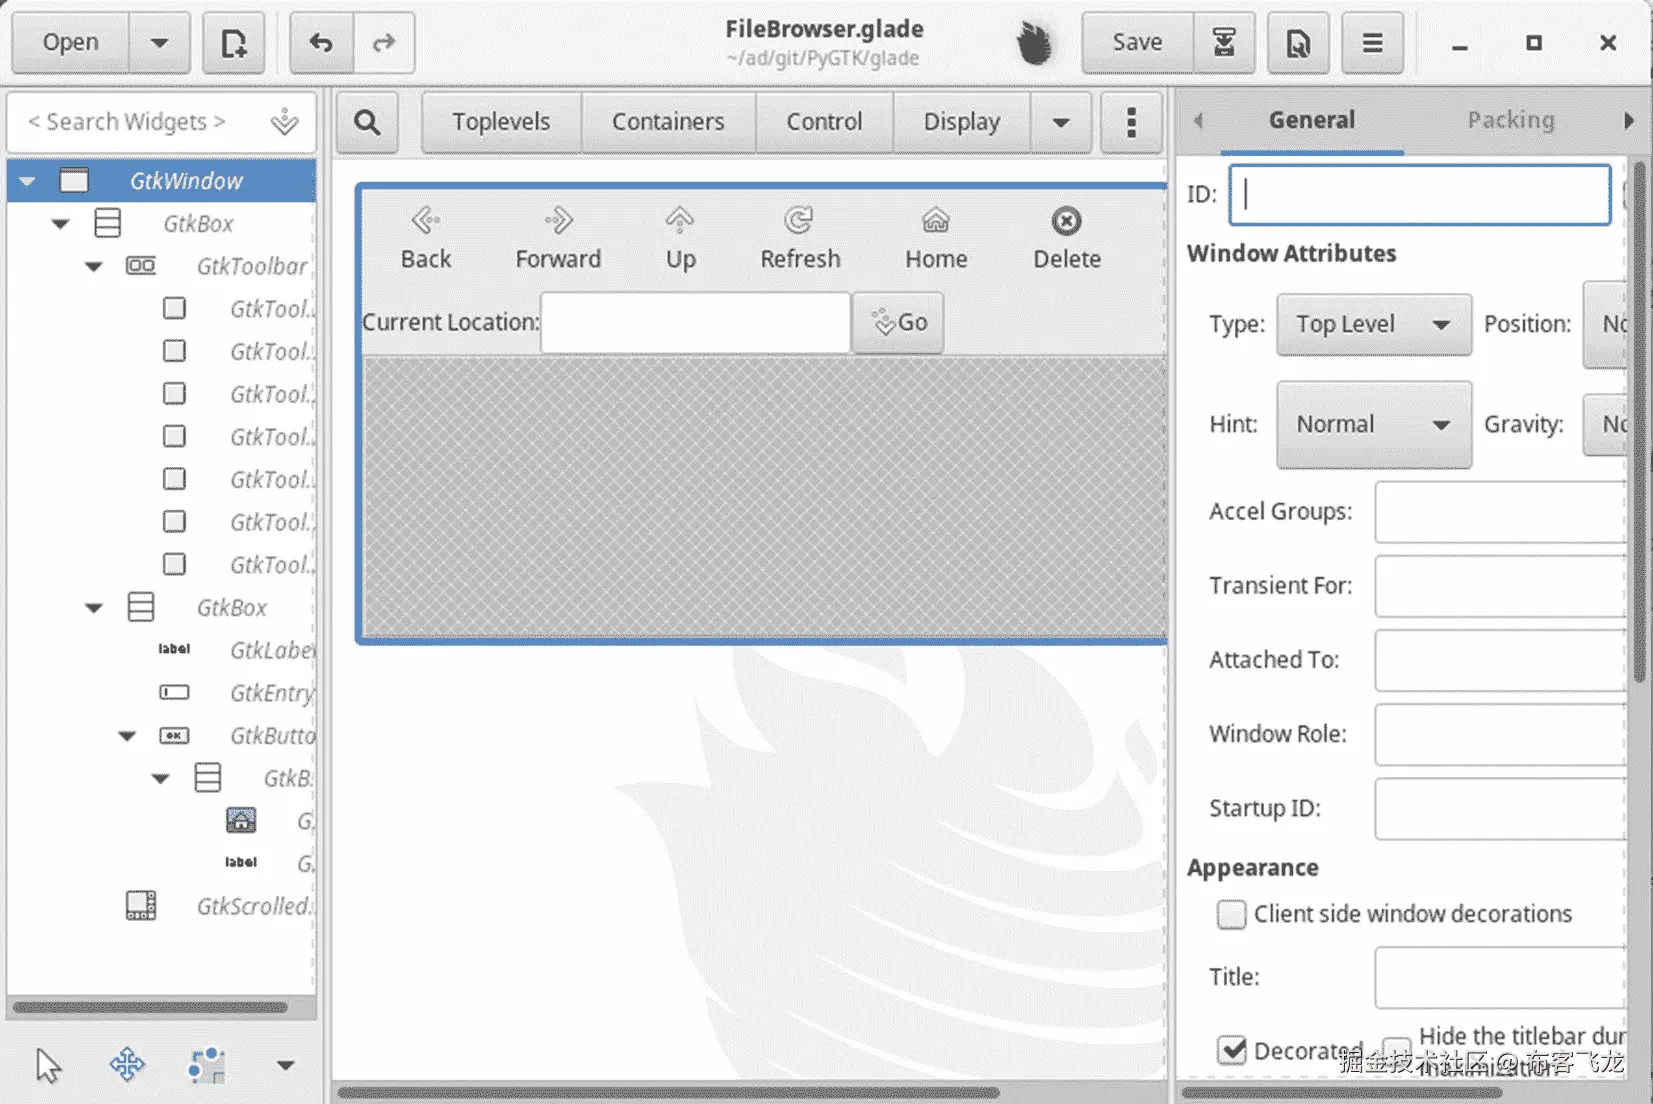Focus the Startup ID field
Viewport: 1653px width, 1104px height.
pos(1500,808)
